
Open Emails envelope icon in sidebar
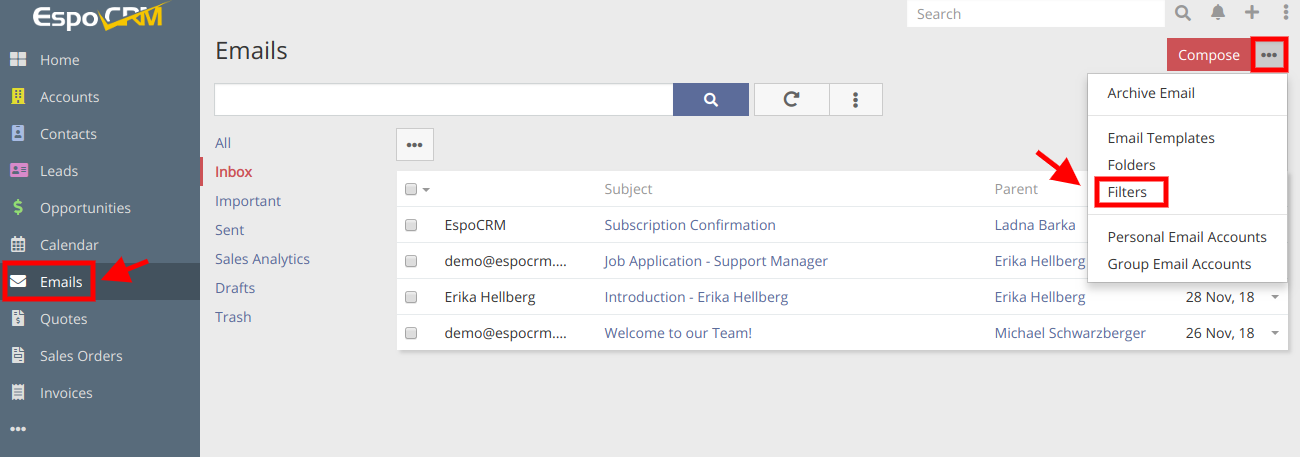pos(18,282)
